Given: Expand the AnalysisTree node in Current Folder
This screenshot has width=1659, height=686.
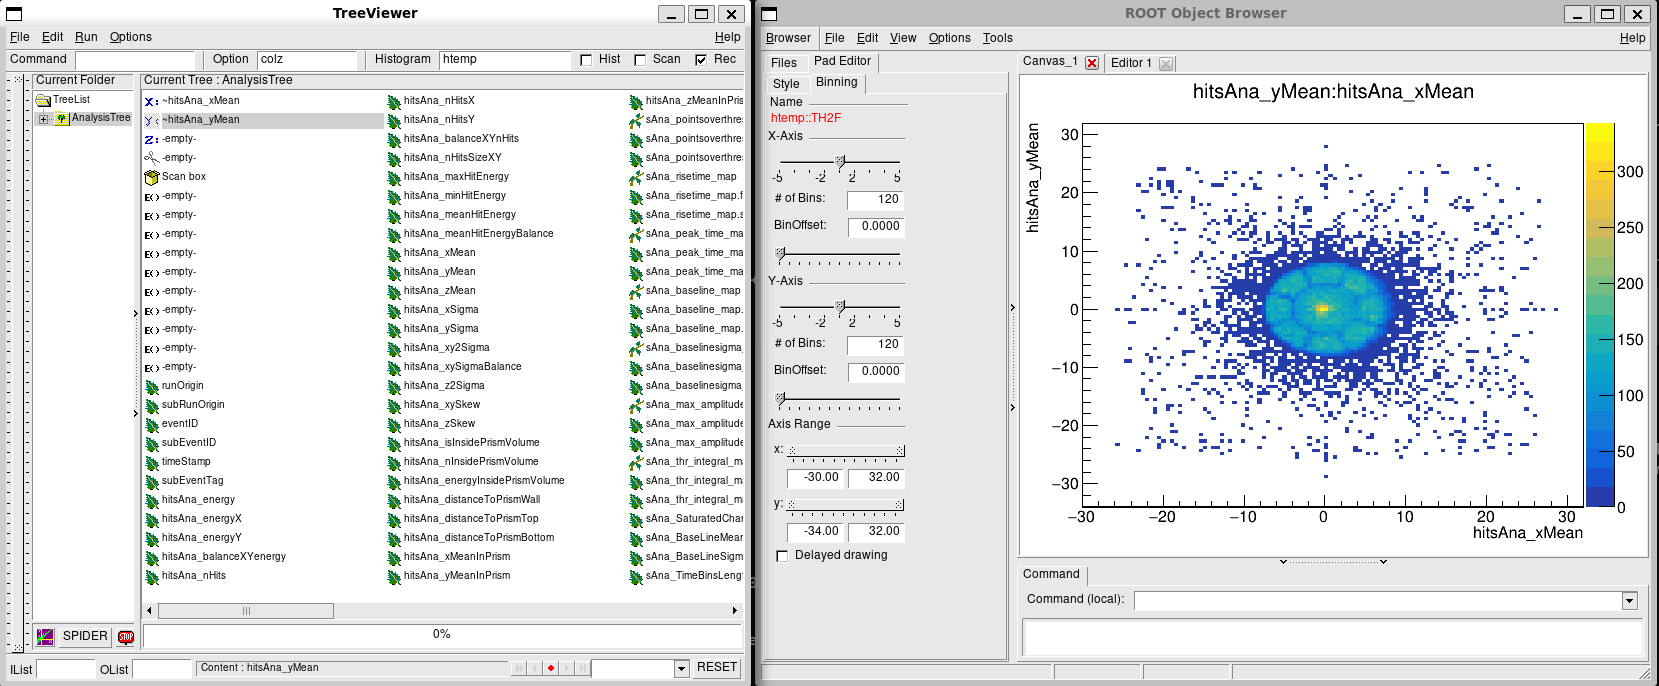Looking at the screenshot, I should coord(43,119).
